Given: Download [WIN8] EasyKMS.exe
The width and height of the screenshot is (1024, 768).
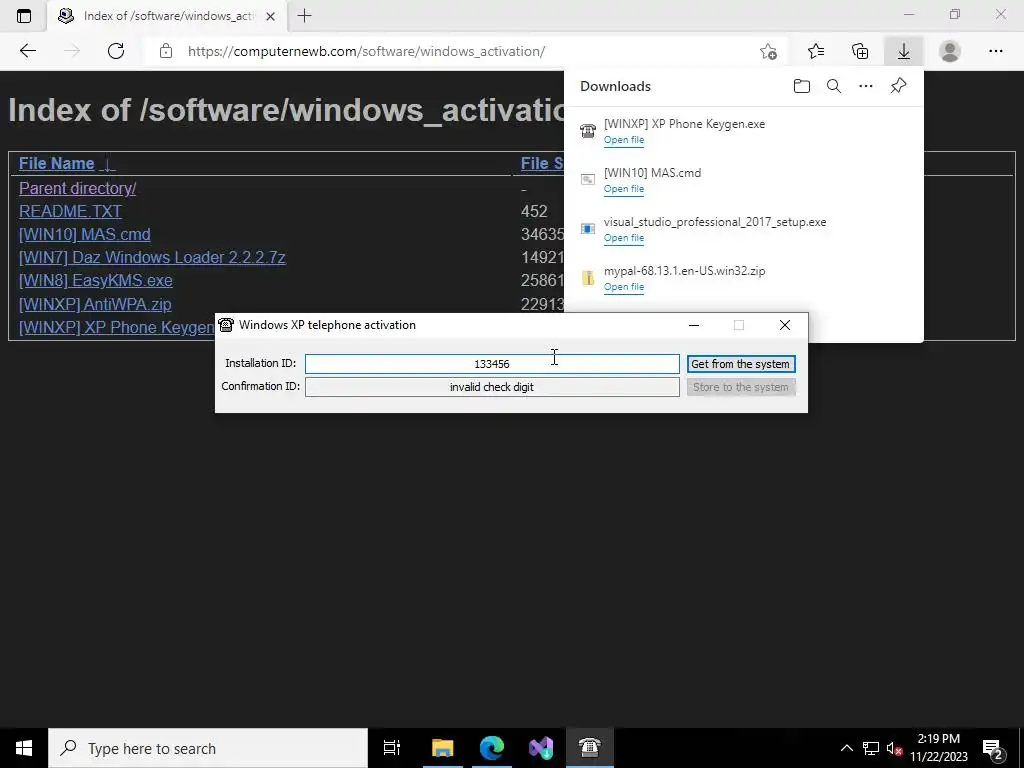Looking at the screenshot, I should tap(95, 280).
